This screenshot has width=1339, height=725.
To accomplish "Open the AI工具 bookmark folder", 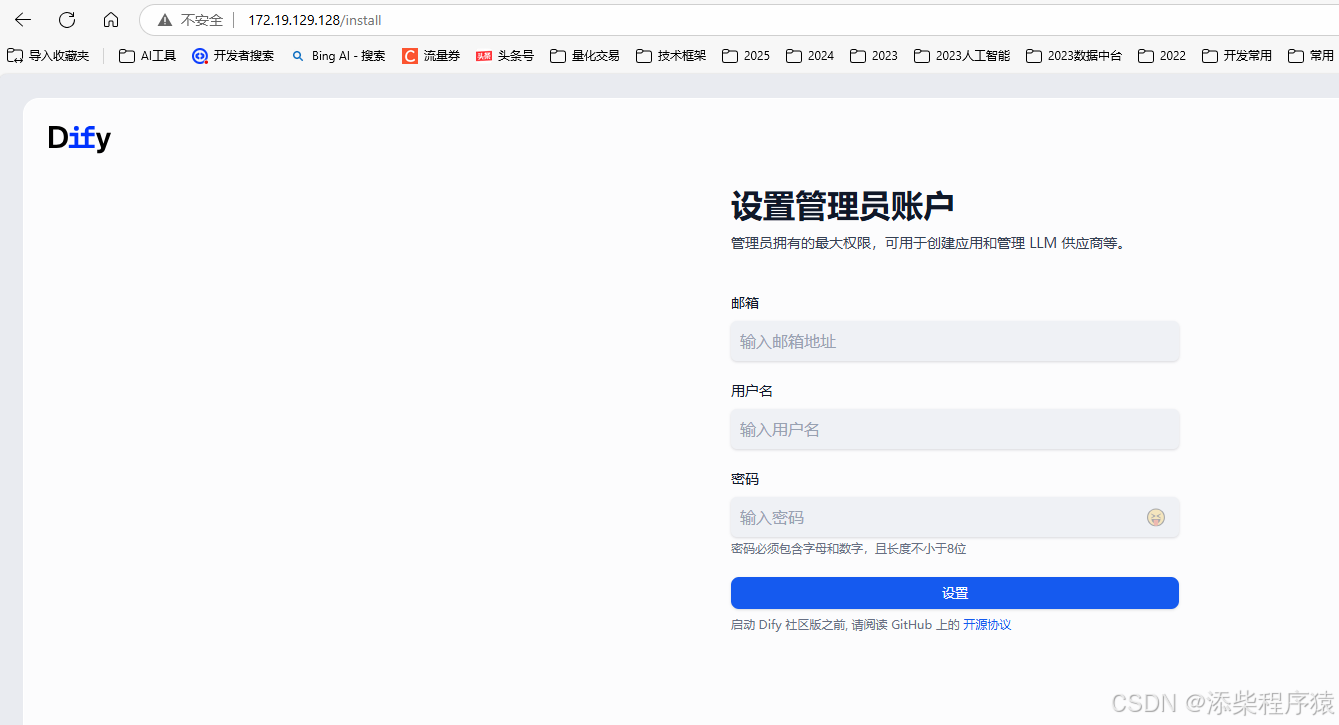I will coord(147,56).
